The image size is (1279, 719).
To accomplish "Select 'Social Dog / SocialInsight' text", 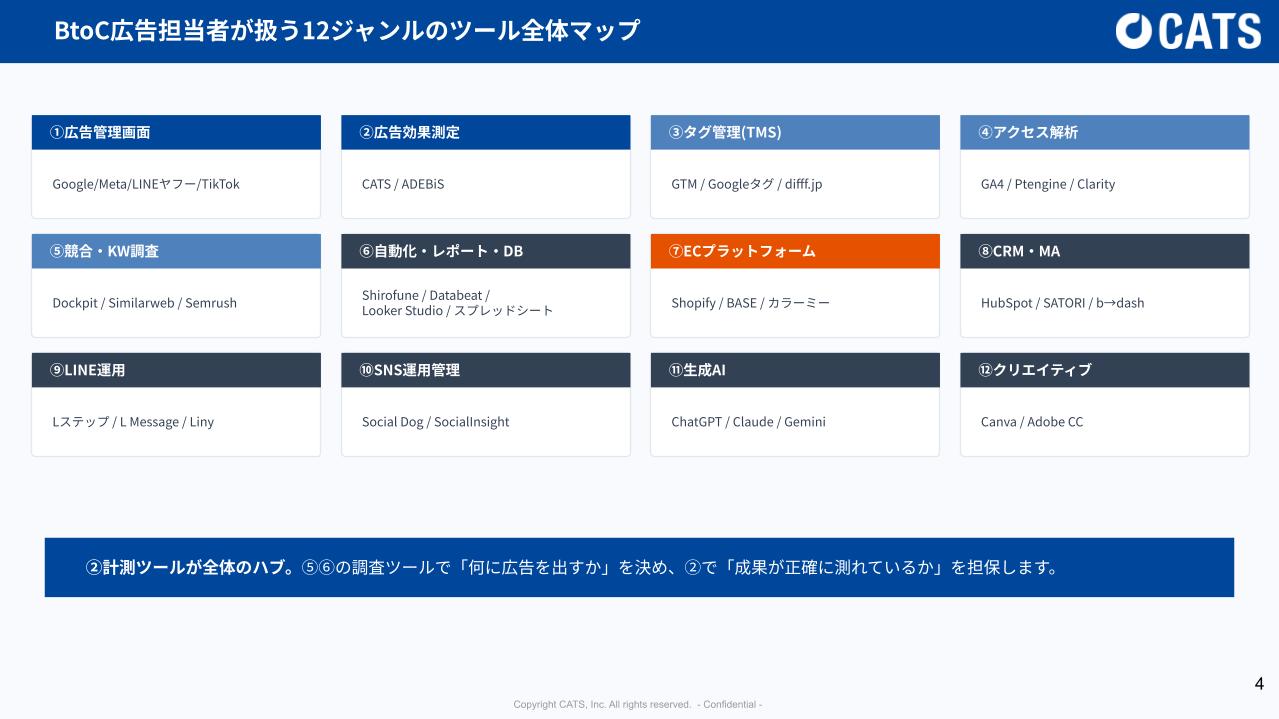I will (x=436, y=422).
